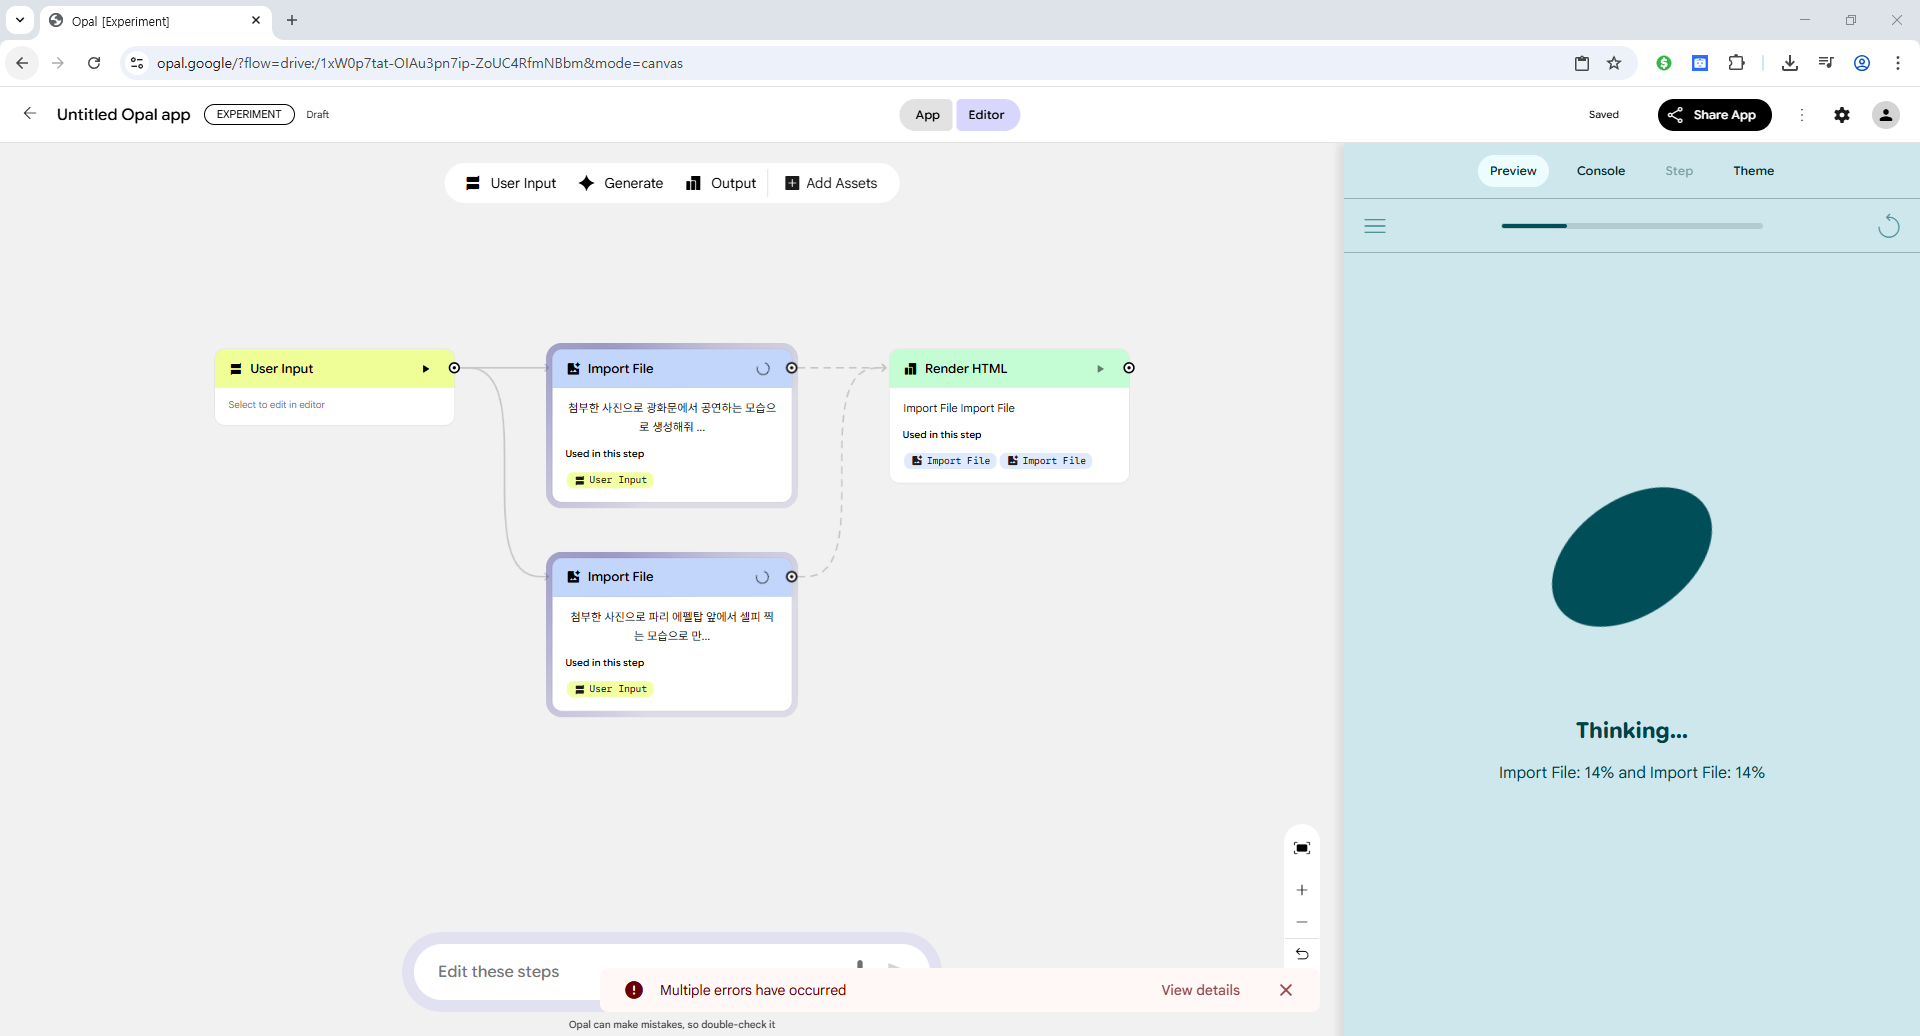Run the Render HTML node play icon

point(1100,369)
